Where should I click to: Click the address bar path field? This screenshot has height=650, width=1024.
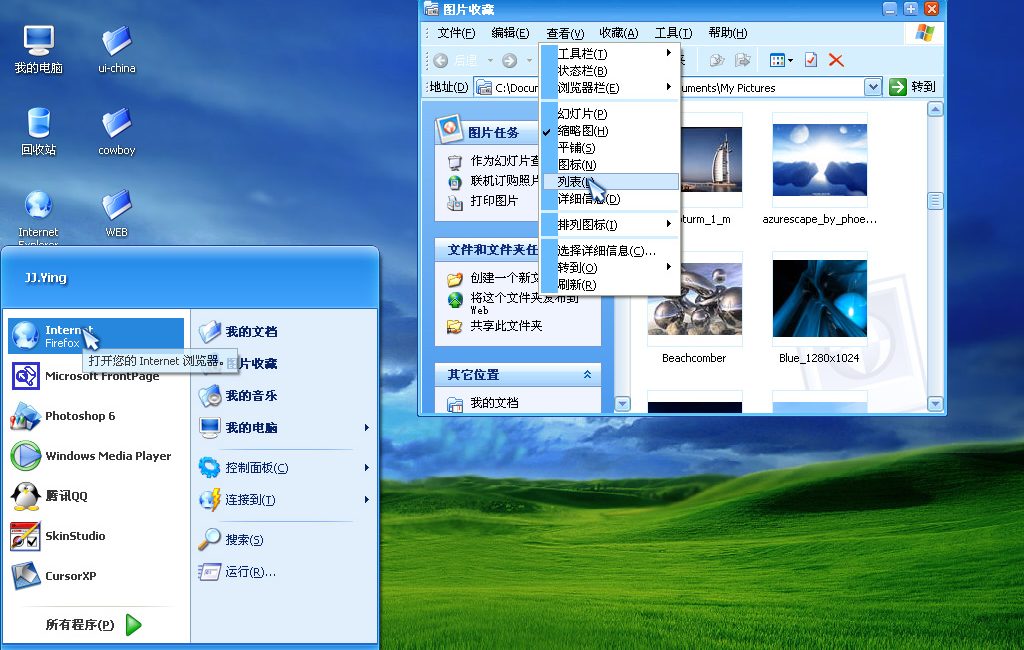[677, 87]
